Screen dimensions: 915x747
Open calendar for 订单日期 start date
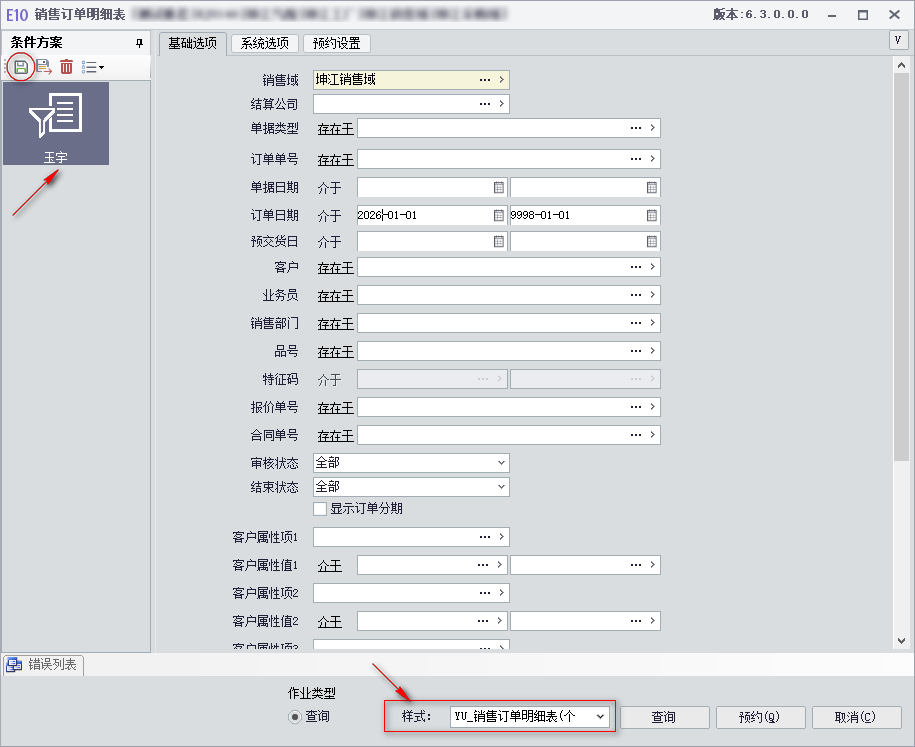coord(499,215)
